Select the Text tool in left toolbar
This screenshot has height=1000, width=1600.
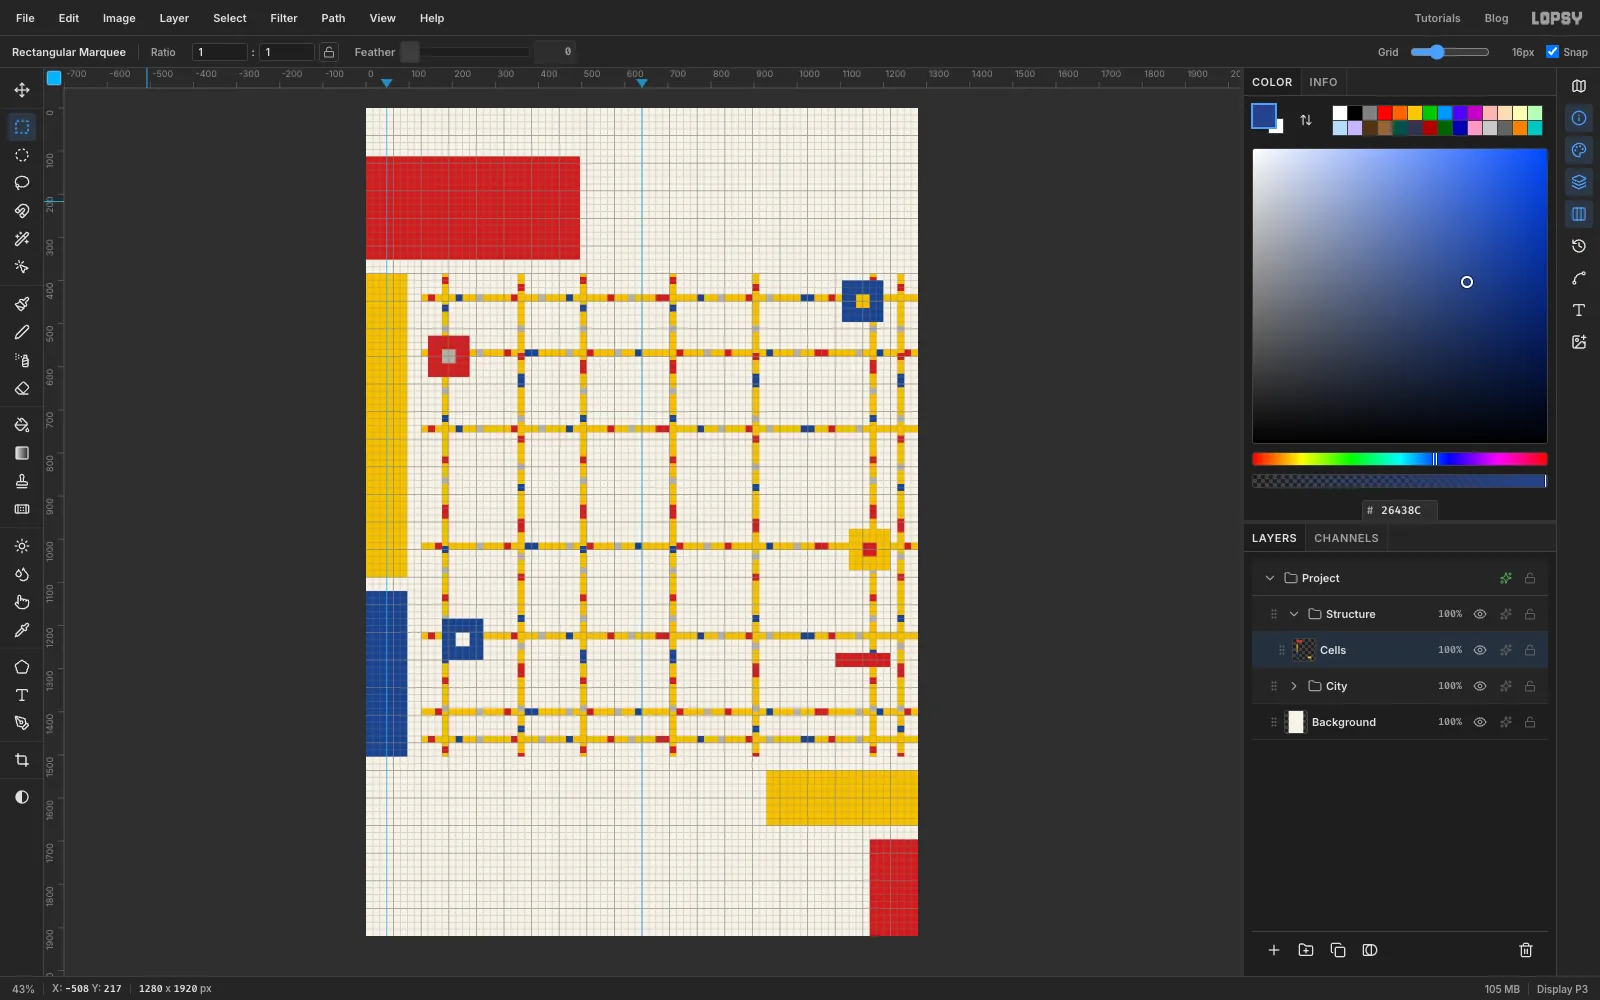22,695
